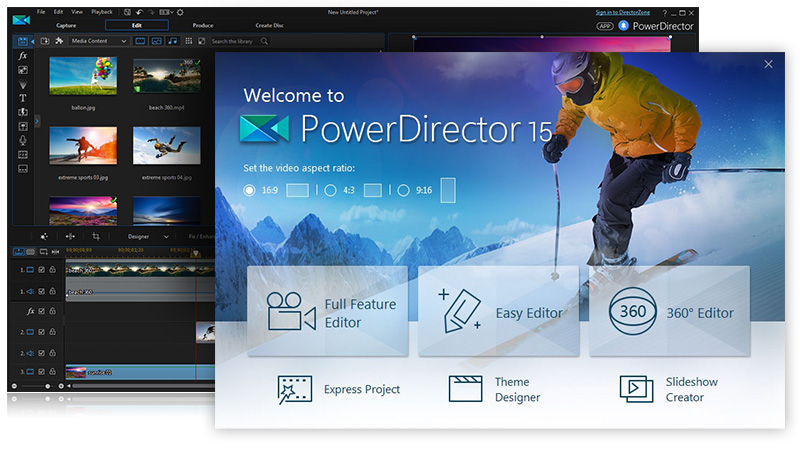Start the Slideshow Creator icon

(x=636, y=389)
